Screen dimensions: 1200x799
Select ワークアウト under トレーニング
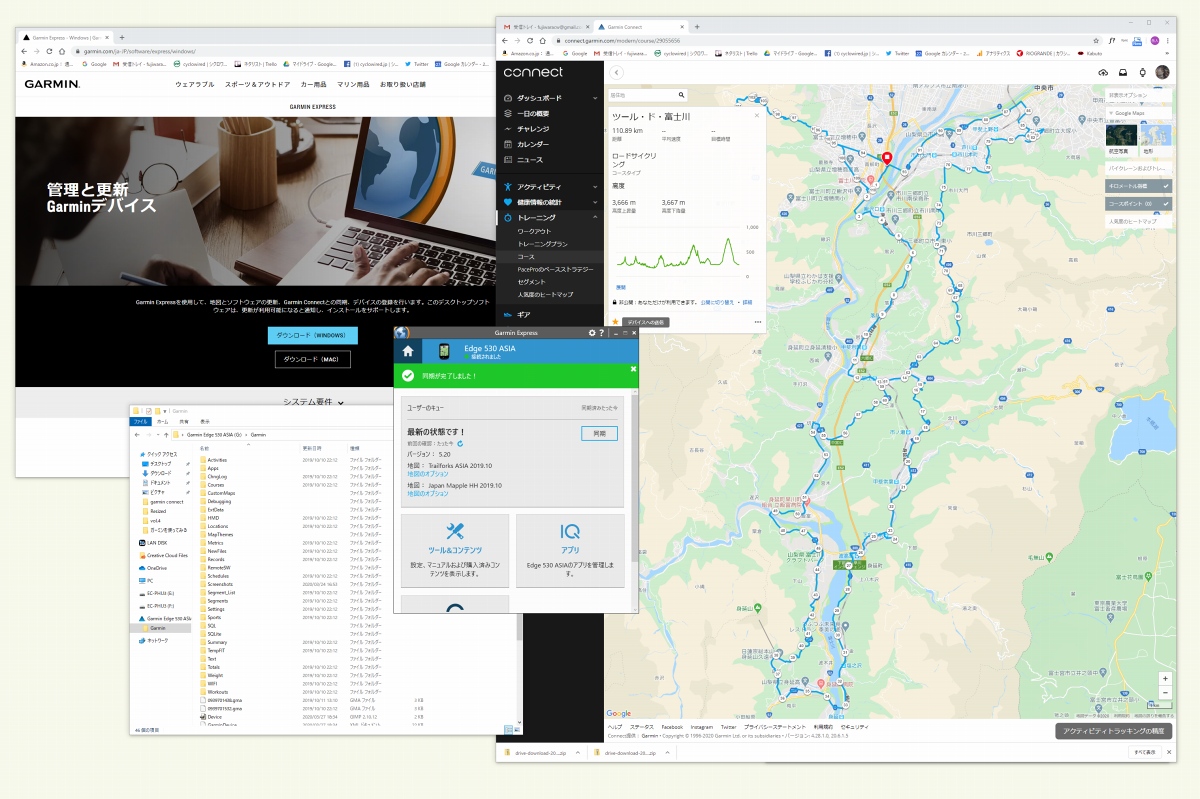tap(534, 231)
